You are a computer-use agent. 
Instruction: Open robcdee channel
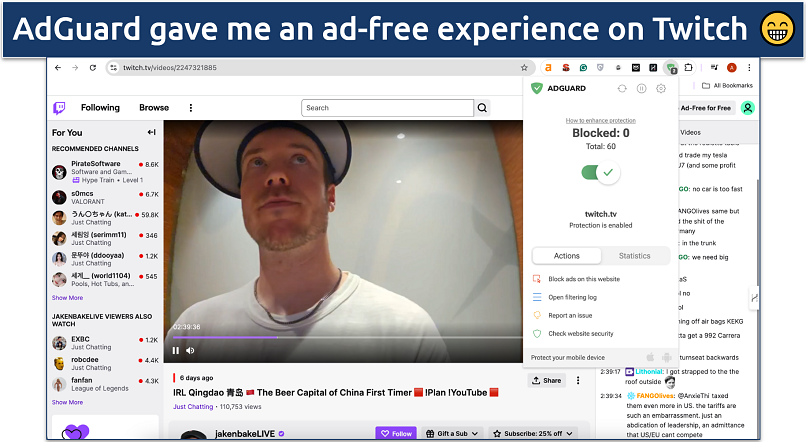point(105,363)
